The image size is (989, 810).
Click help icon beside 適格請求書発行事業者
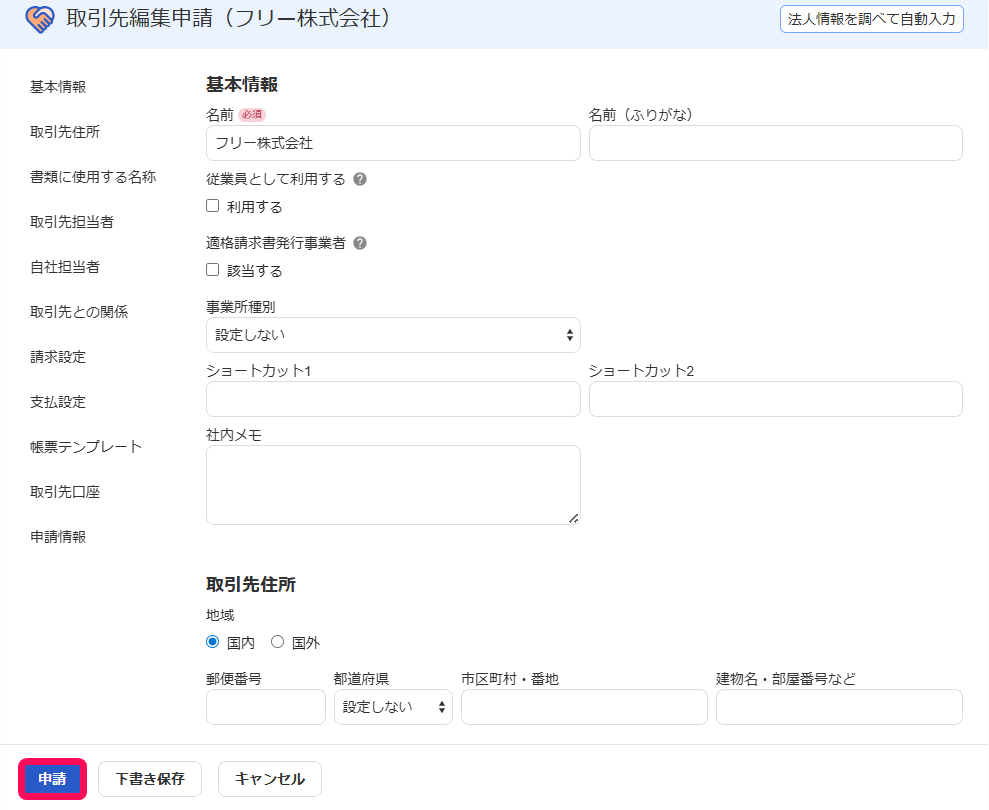click(x=360, y=243)
